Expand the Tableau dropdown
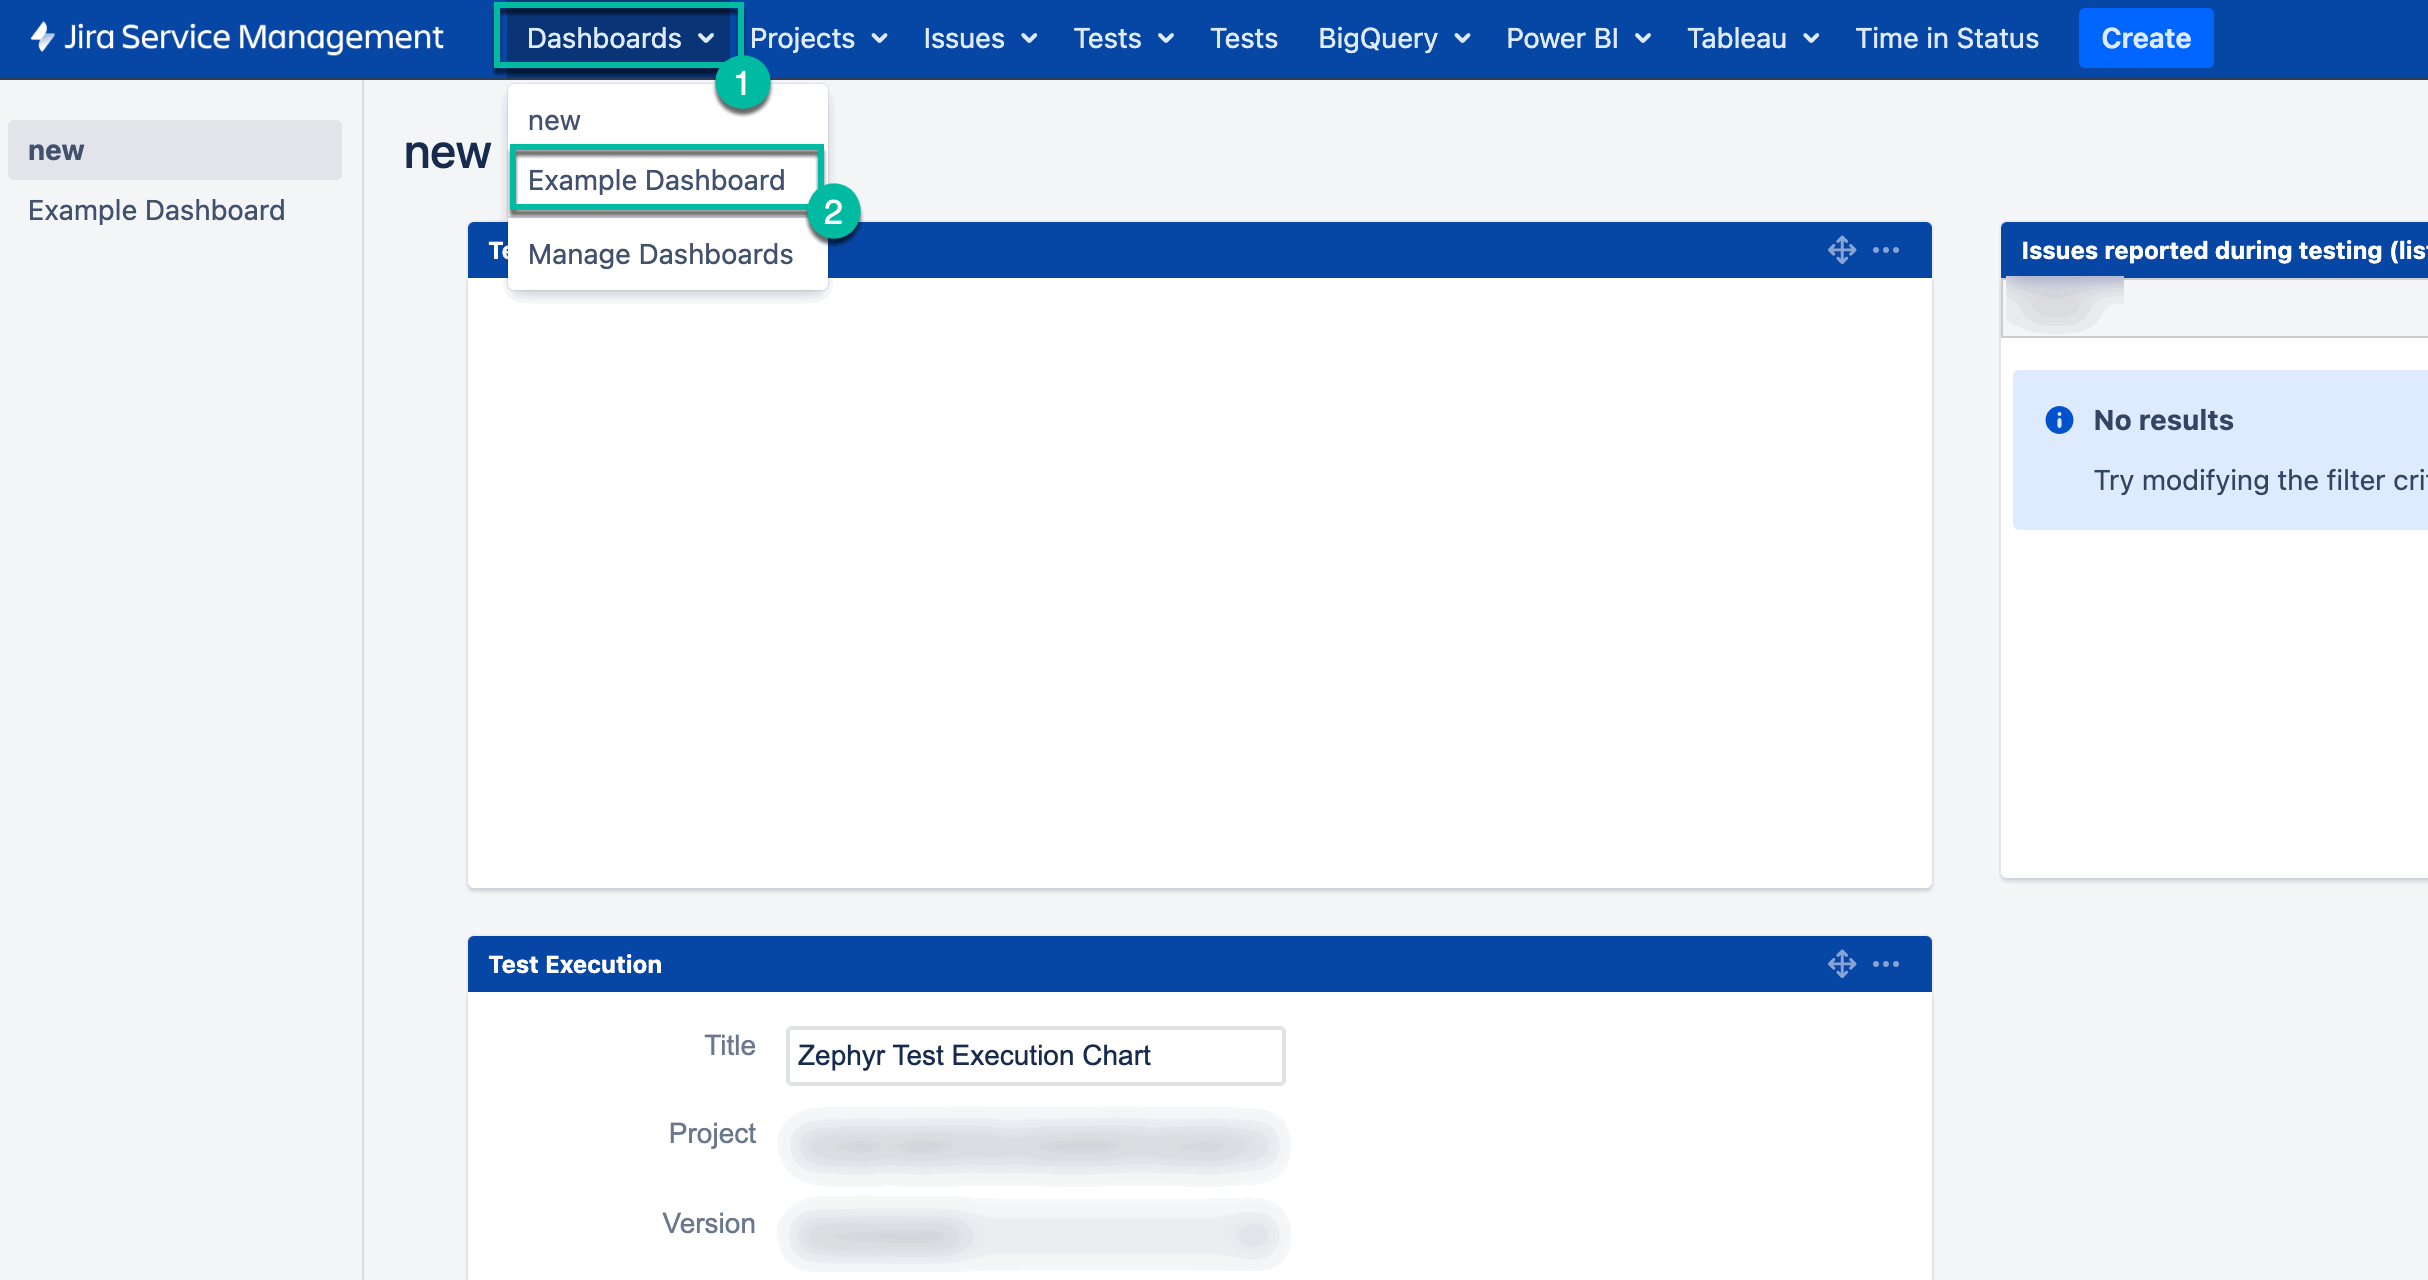Viewport: 2428px width, 1280px height. click(x=1751, y=38)
